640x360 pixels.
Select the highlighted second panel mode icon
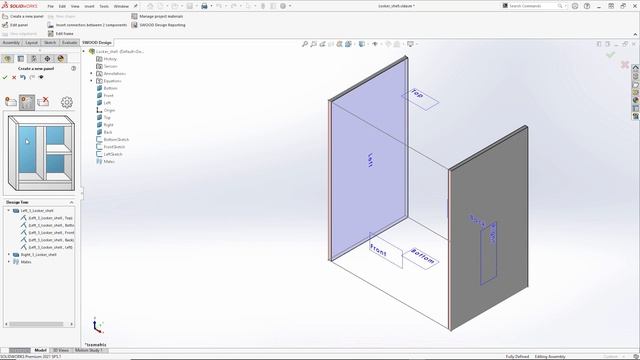pos(27,102)
